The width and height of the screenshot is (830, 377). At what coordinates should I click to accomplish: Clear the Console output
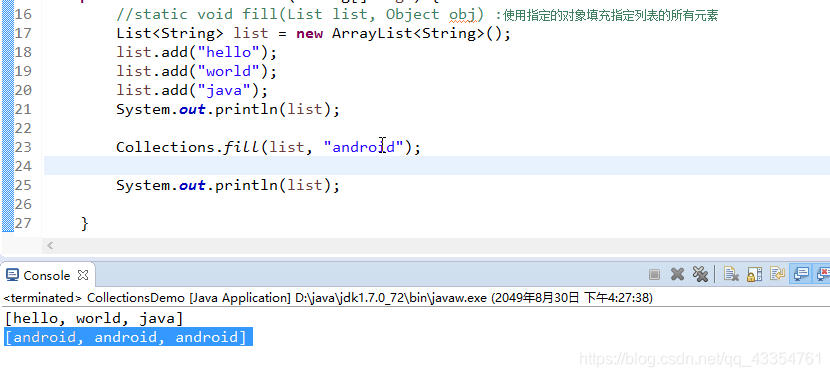731,274
